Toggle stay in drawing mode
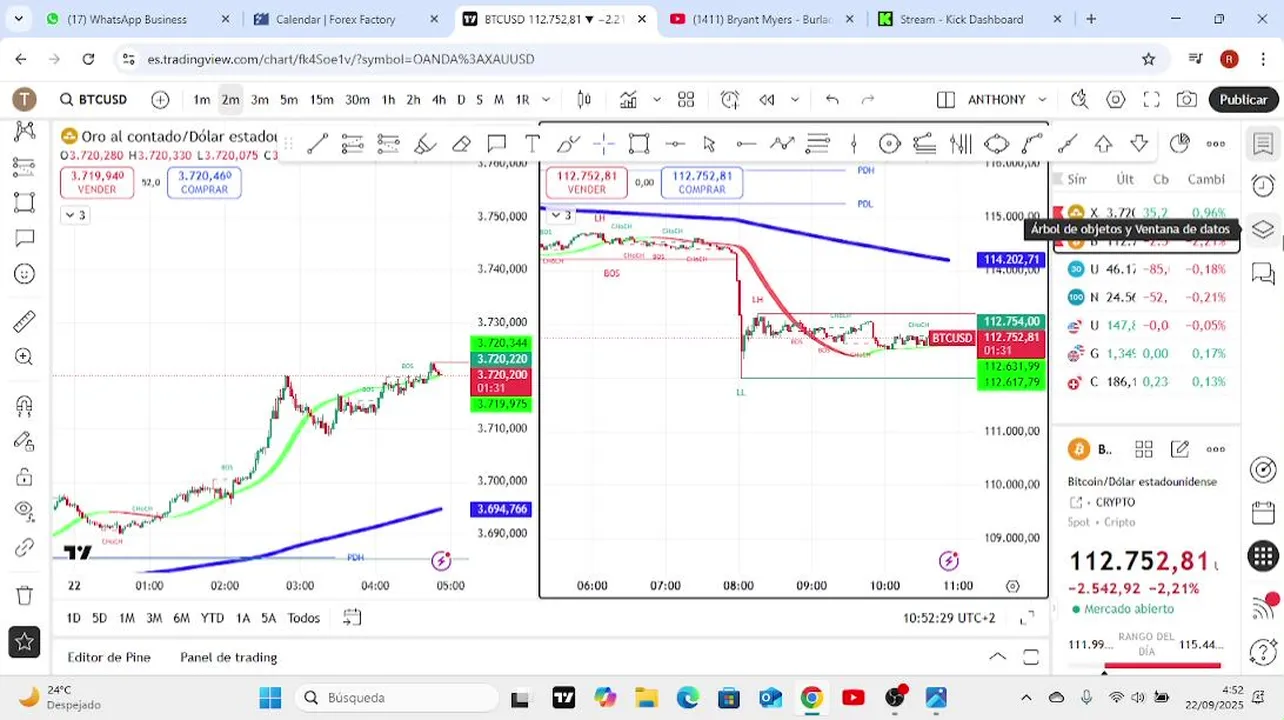The image size is (1284, 720). 25,441
